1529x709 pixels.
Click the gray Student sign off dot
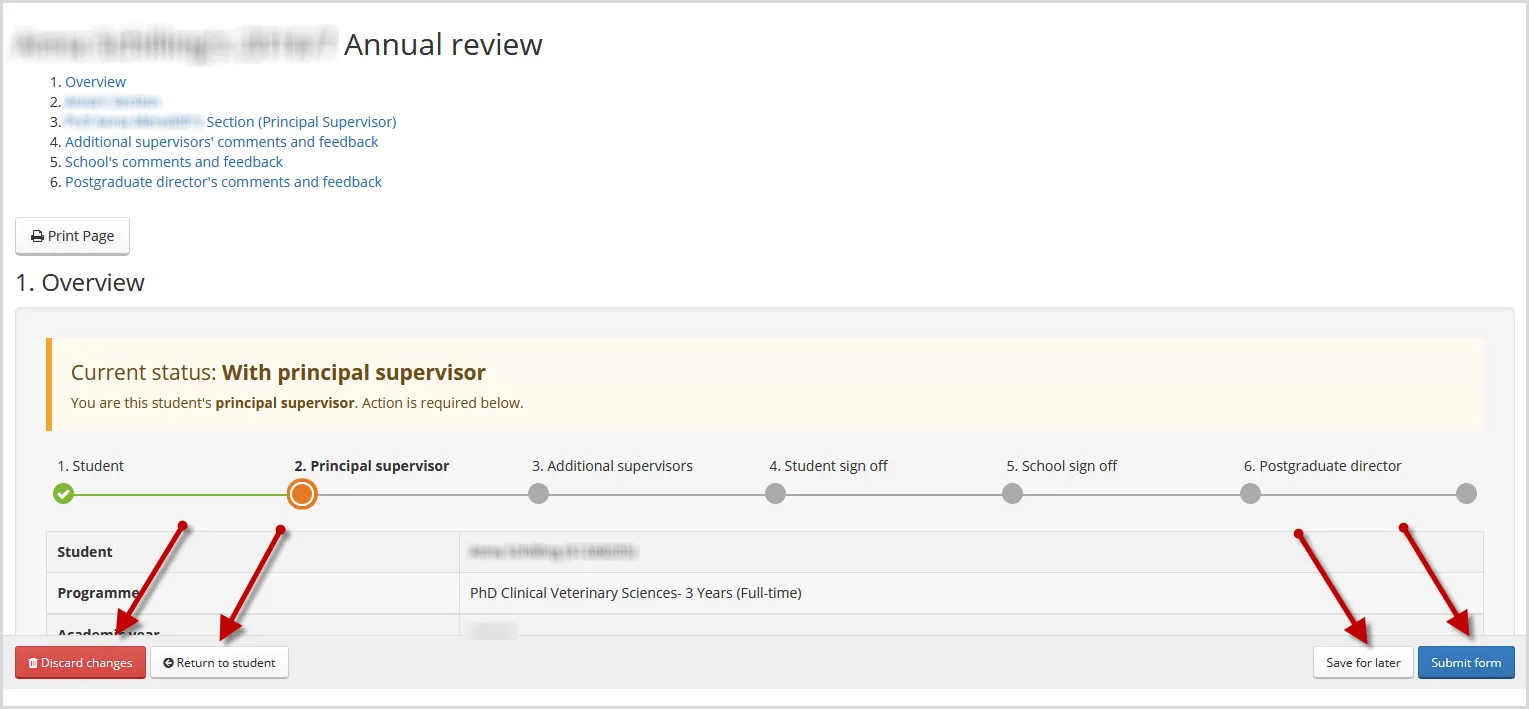click(x=775, y=493)
